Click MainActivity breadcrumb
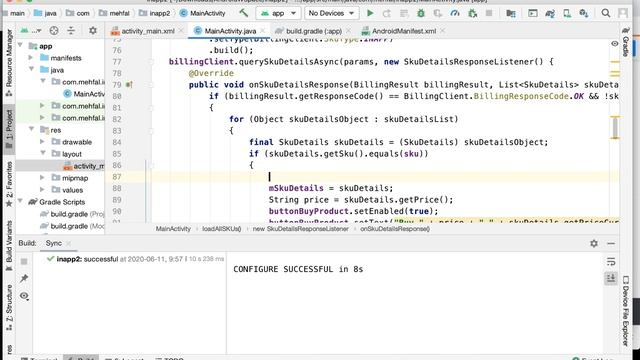 tap(173, 229)
